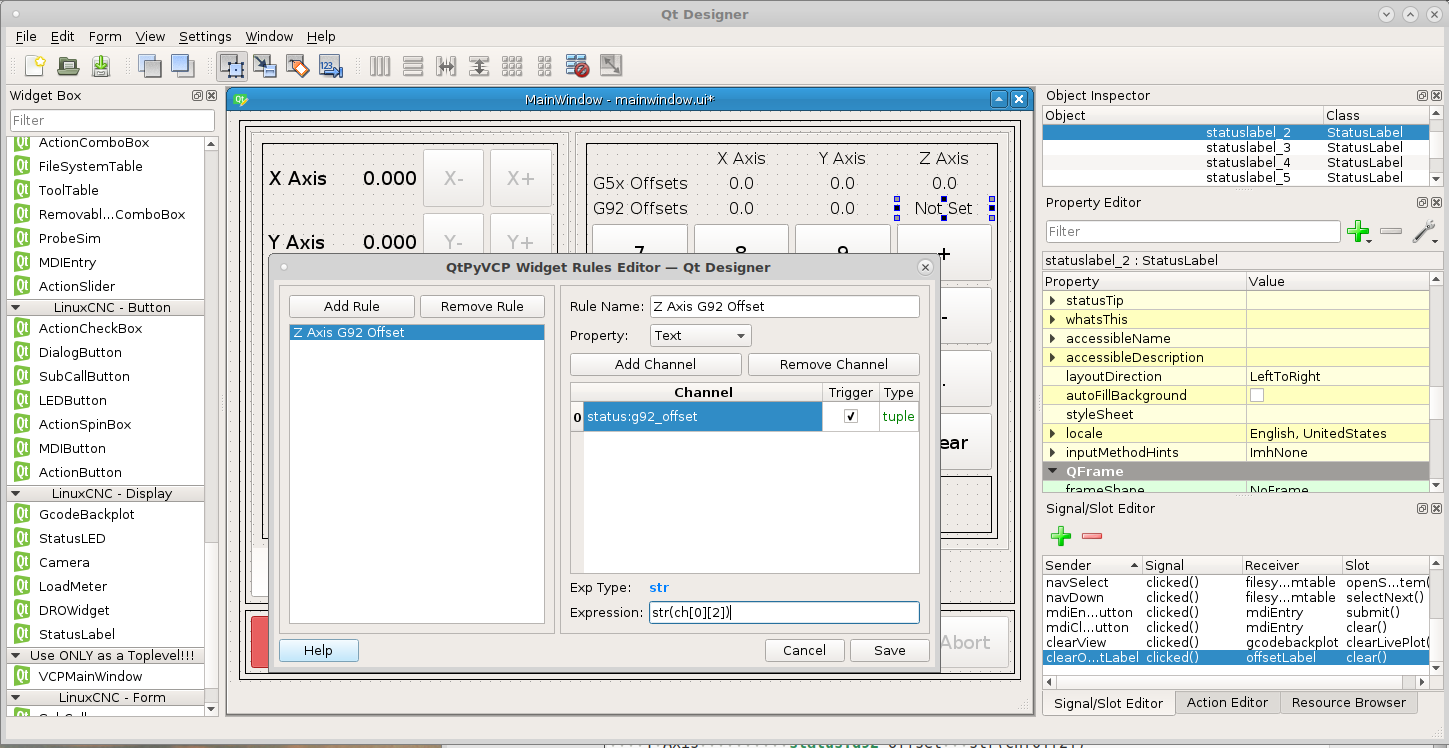Click the Remove Channel button
The image size is (1449, 748).
834,364
